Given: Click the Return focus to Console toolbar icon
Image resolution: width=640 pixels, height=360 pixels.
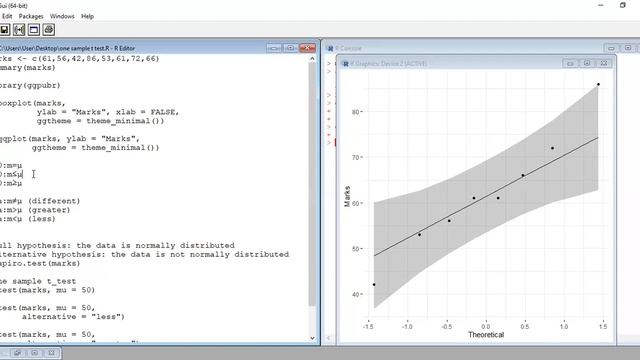Looking at the screenshot, I should tap(34, 30).
